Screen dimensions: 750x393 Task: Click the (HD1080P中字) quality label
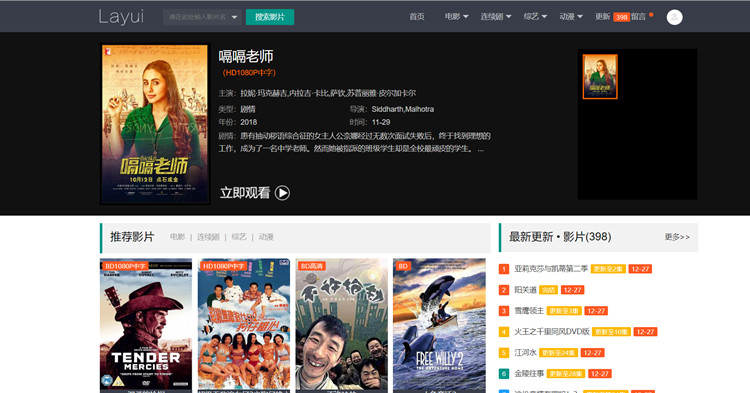pyautogui.click(x=249, y=73)
